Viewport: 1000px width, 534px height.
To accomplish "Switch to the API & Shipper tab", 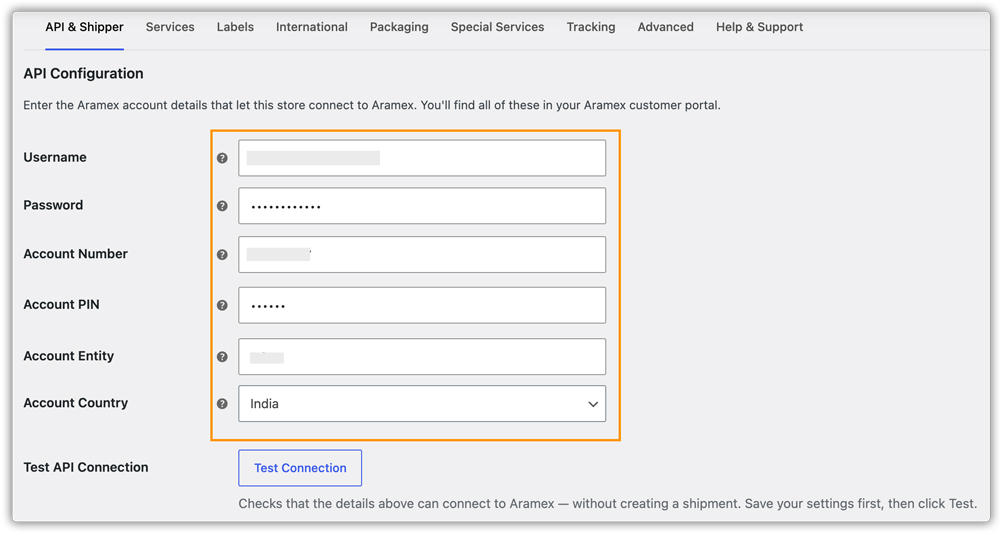I will pos(84,27).
